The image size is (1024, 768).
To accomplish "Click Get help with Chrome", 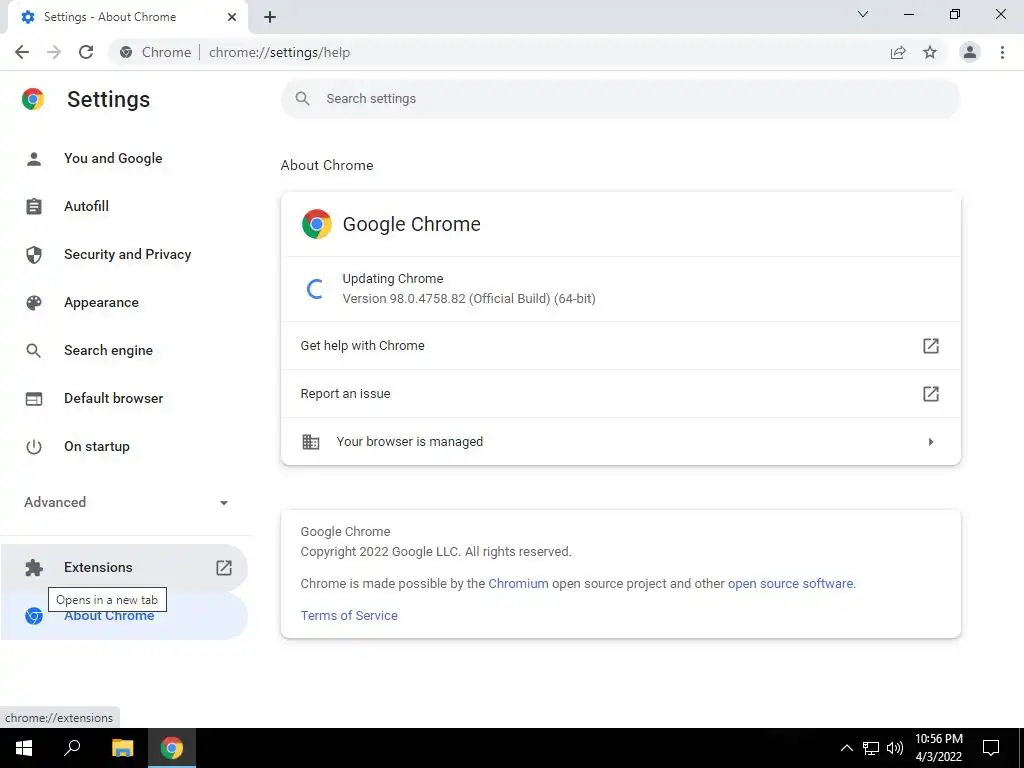I will click(x=620, y=345).
